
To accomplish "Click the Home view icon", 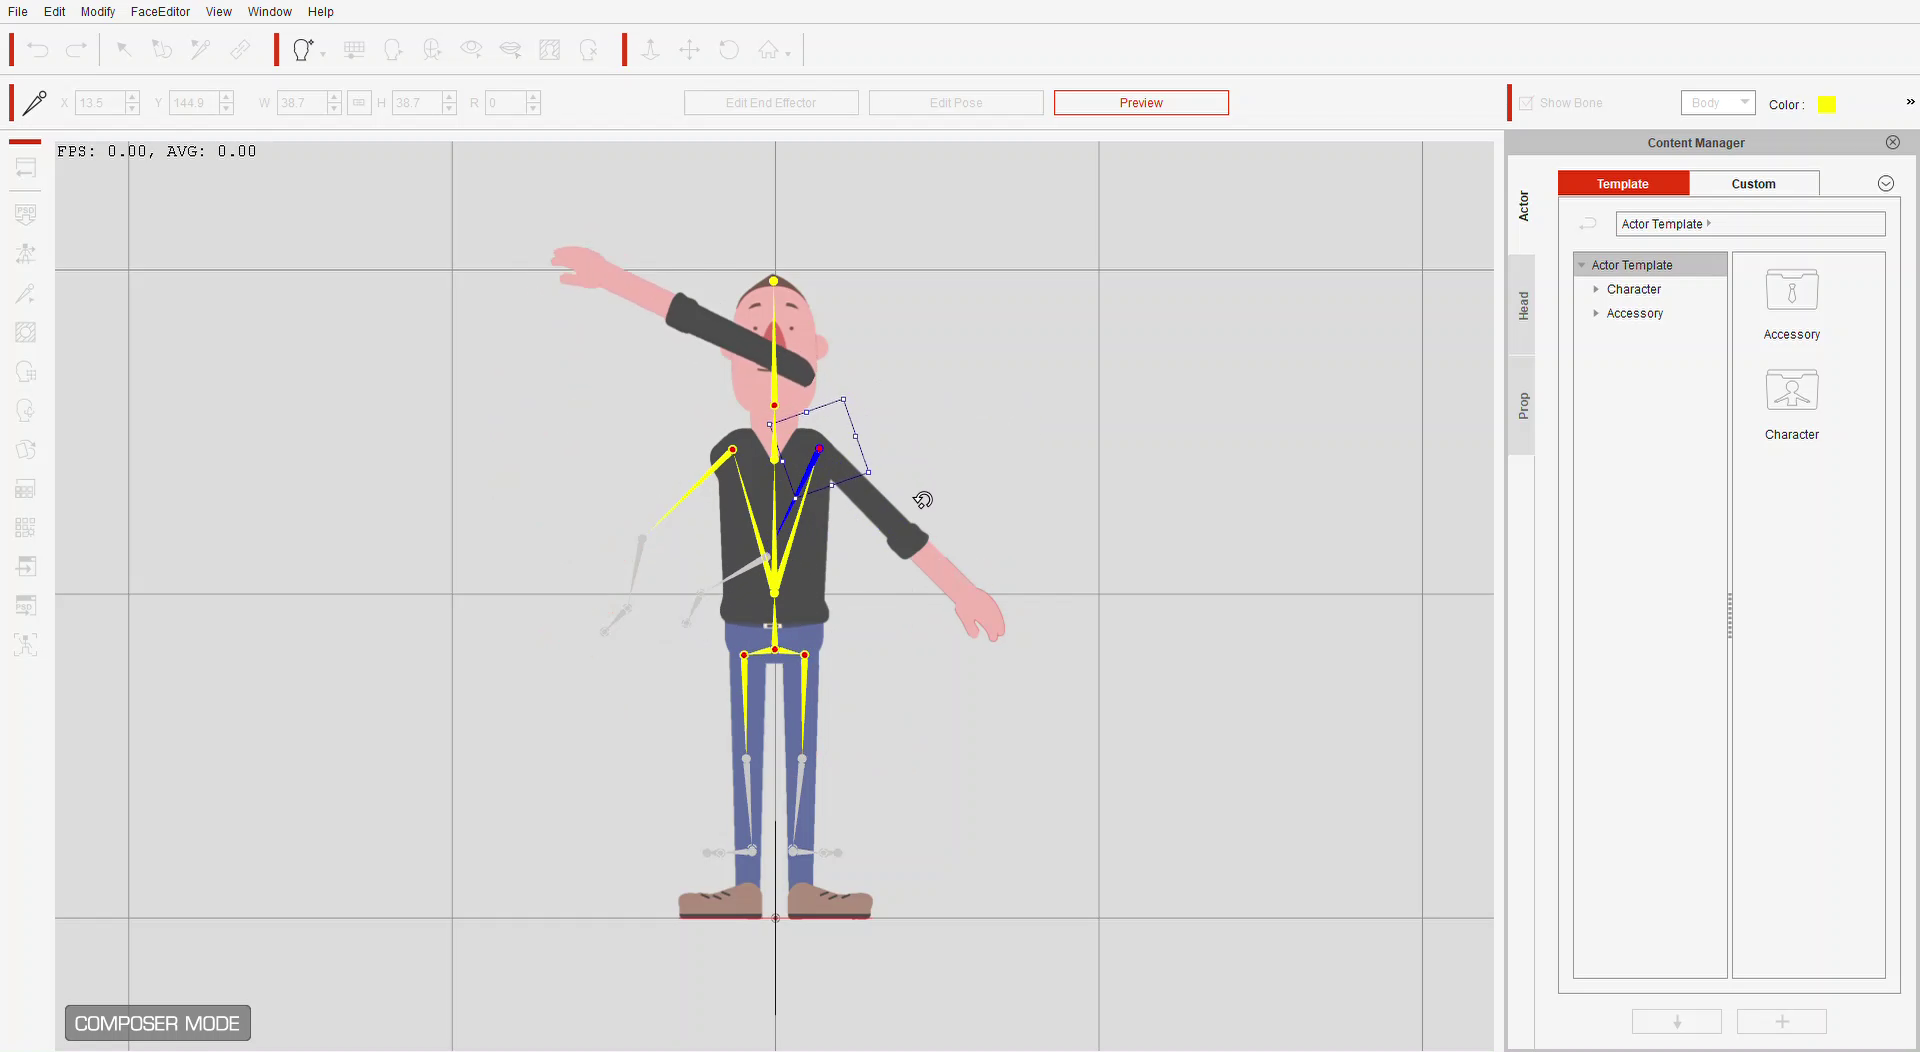I will pyautogui.click(x=768, y=49).
